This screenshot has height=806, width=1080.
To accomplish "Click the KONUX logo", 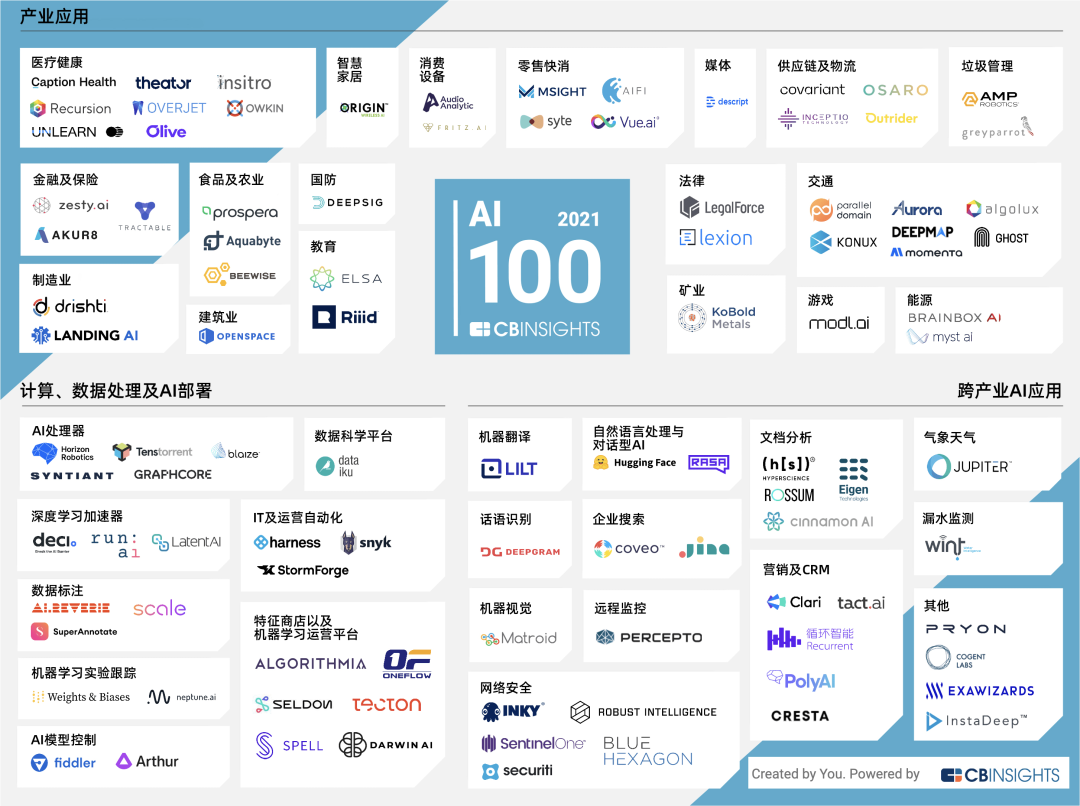I will click(x=844, y=242).
